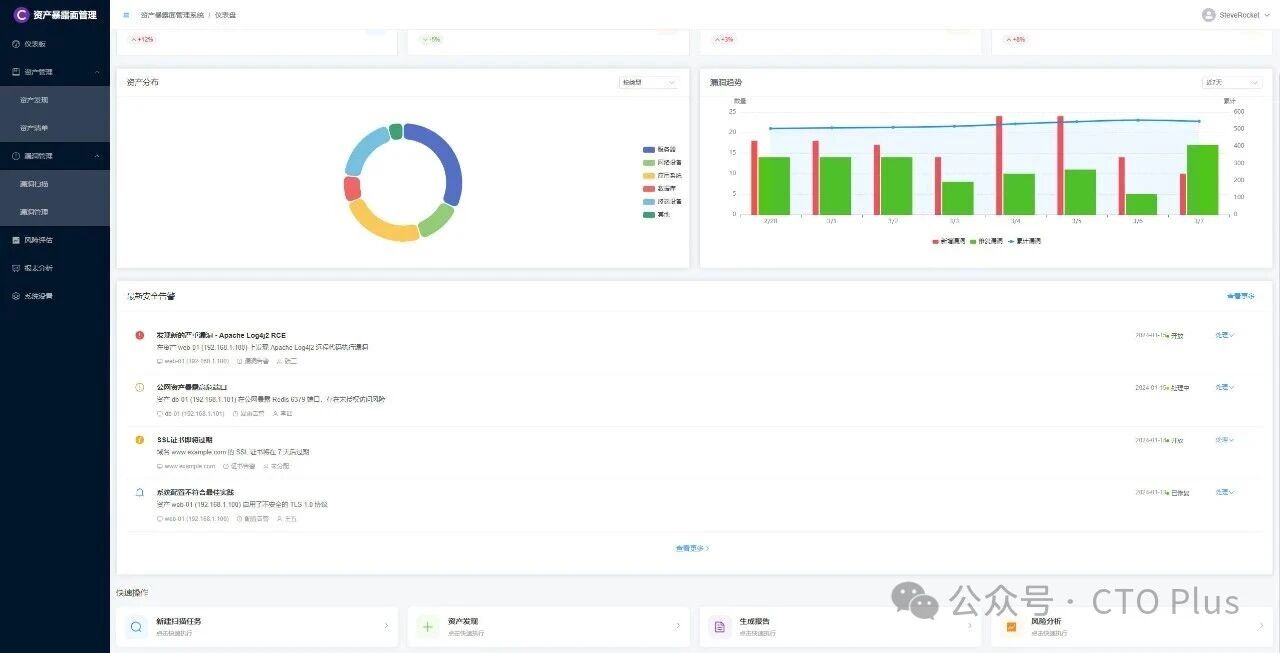Click 查看更多 at alerts panel top right
Viewport: 1280px width, 653px height.
pyautogui.click(x=1240, y=296)
